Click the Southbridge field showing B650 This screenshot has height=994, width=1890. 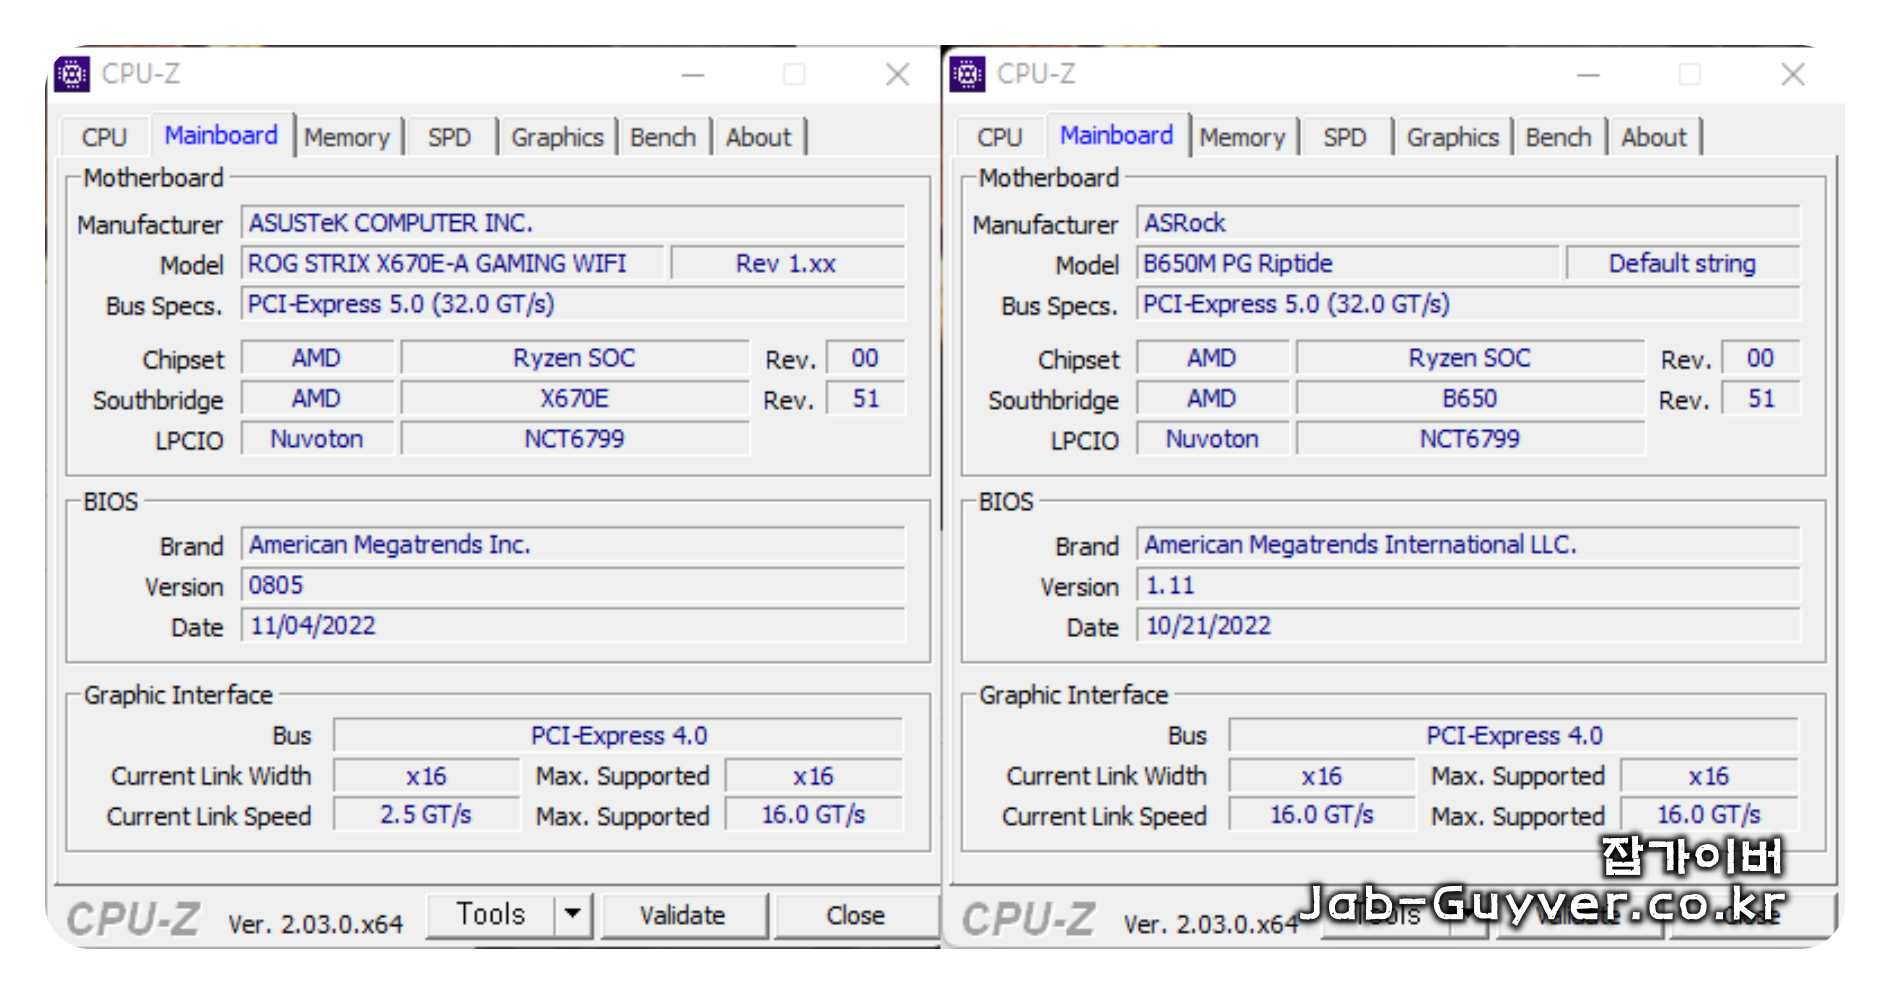pyautogui.click(x=1470, y=398)
